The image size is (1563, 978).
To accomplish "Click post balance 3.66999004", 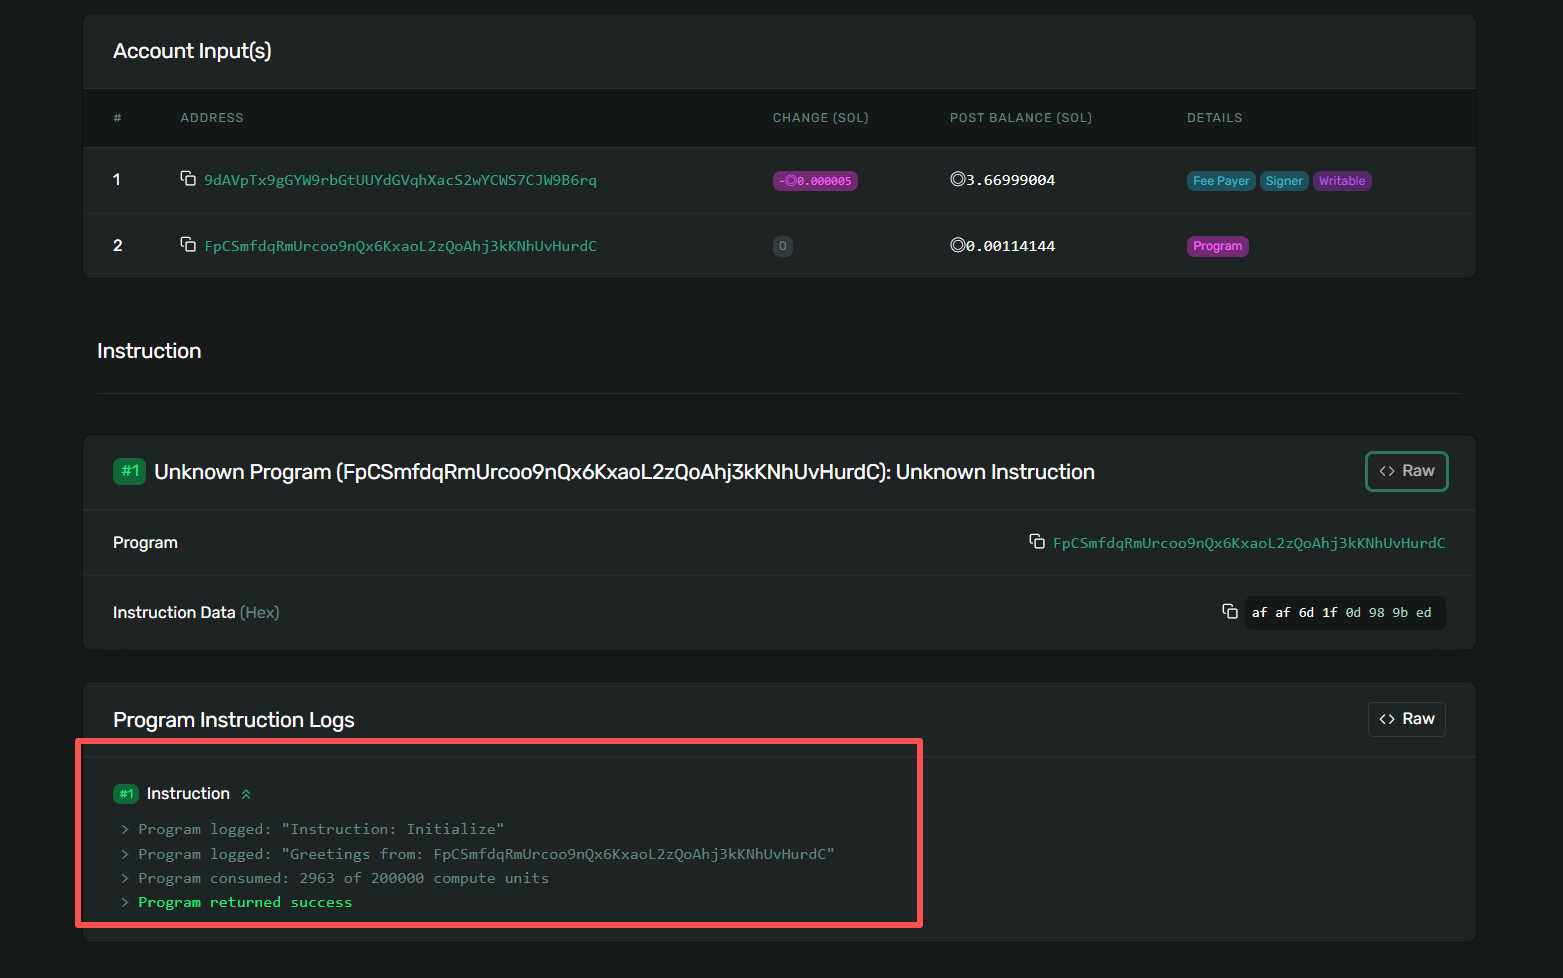I will 1003,180.
